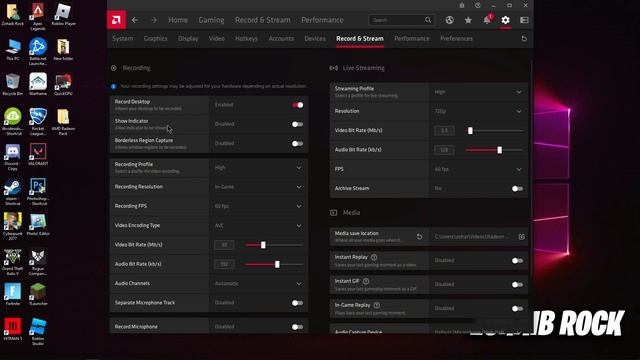
Task: Enable the Instant Replay toggle
Action: pos(517,260)
